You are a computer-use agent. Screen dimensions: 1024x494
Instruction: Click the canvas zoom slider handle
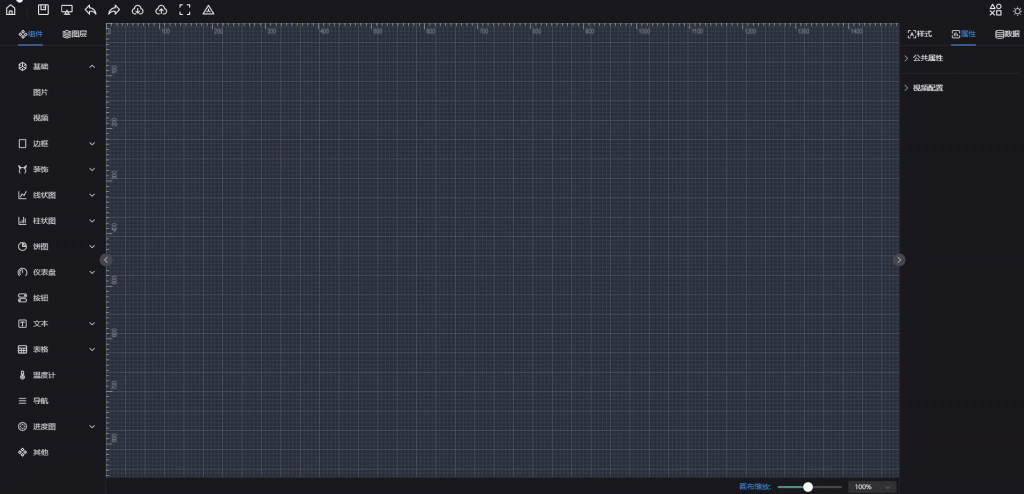click(808, 486)
